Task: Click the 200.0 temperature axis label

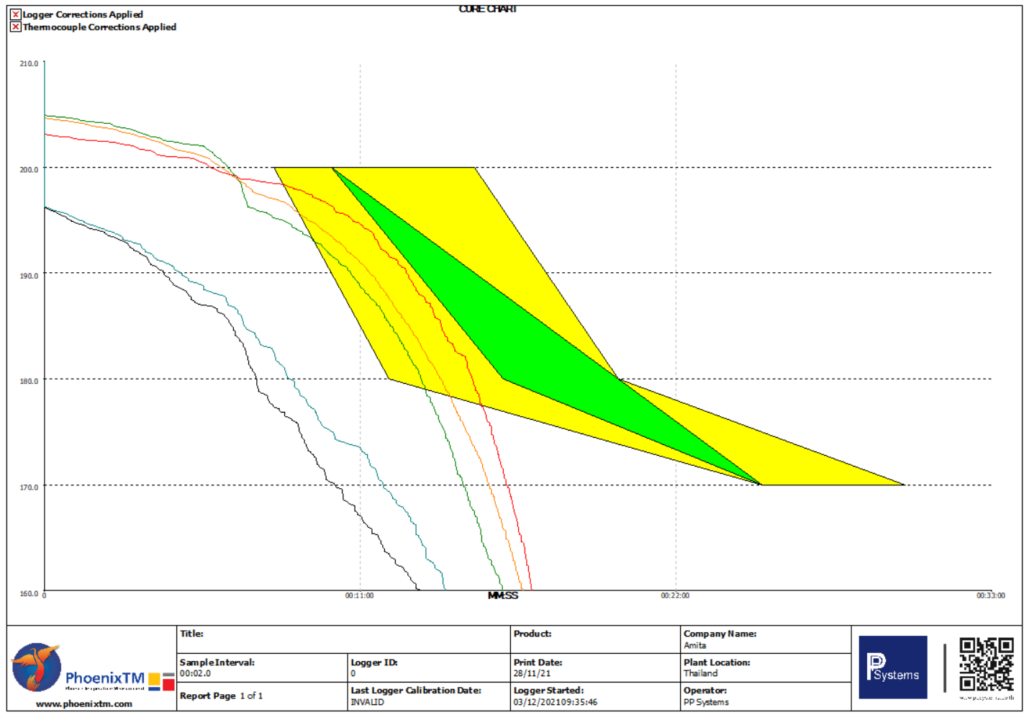Action: point(29,169)
